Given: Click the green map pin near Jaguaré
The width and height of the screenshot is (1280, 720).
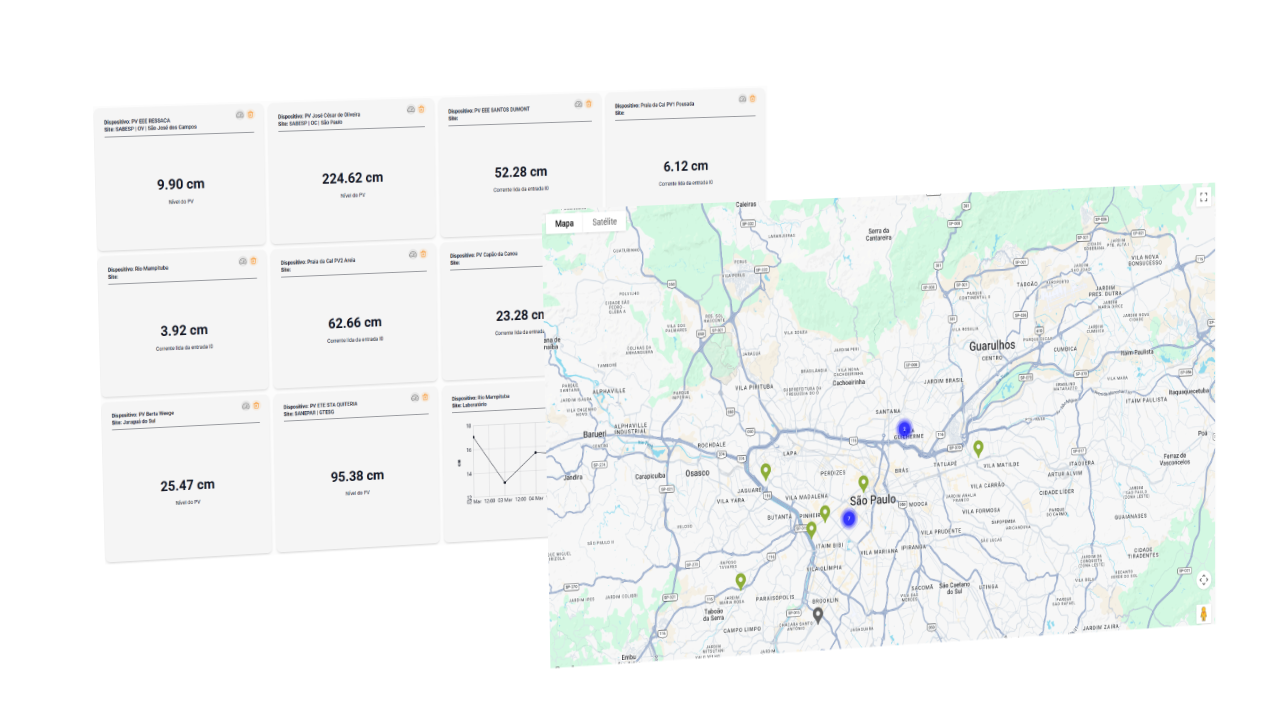Looking at the screenshot, I should [766, 471].
